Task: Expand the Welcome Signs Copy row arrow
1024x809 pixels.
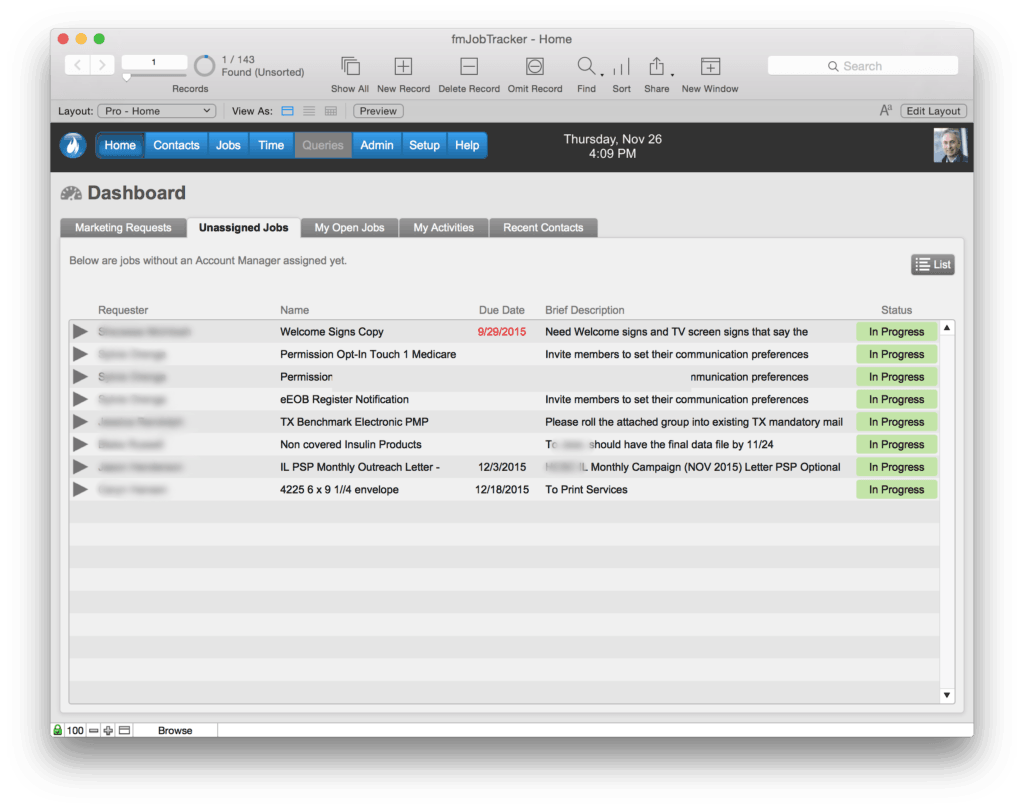Action: [x=80, y=331]
